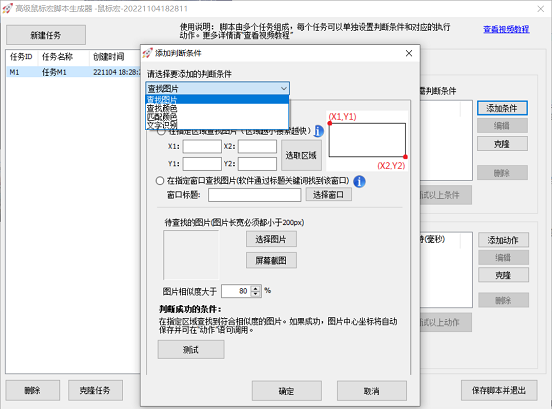Click the 屏幕截图 button
552x409 pixels.
click(271, 260)
